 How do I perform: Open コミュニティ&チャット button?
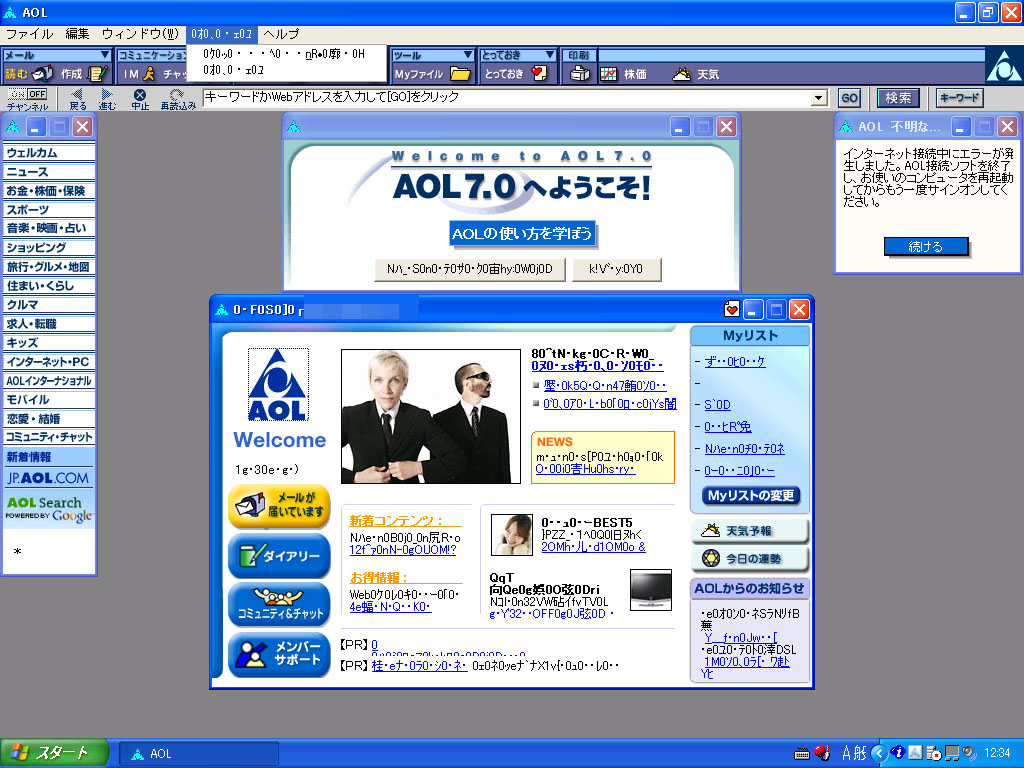click(x=279, y=605)
